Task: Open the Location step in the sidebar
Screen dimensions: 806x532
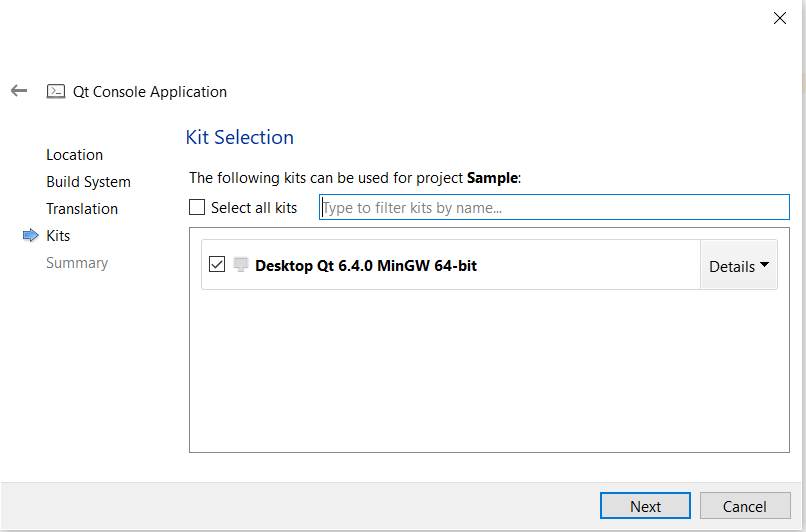Action: coord(74,155)
